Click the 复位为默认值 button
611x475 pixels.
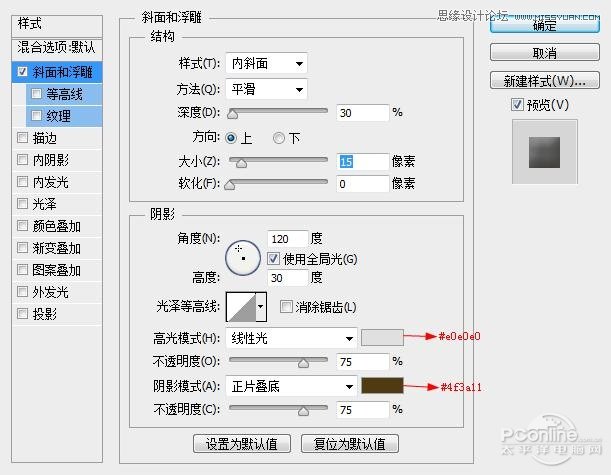(x=350, y=443)
